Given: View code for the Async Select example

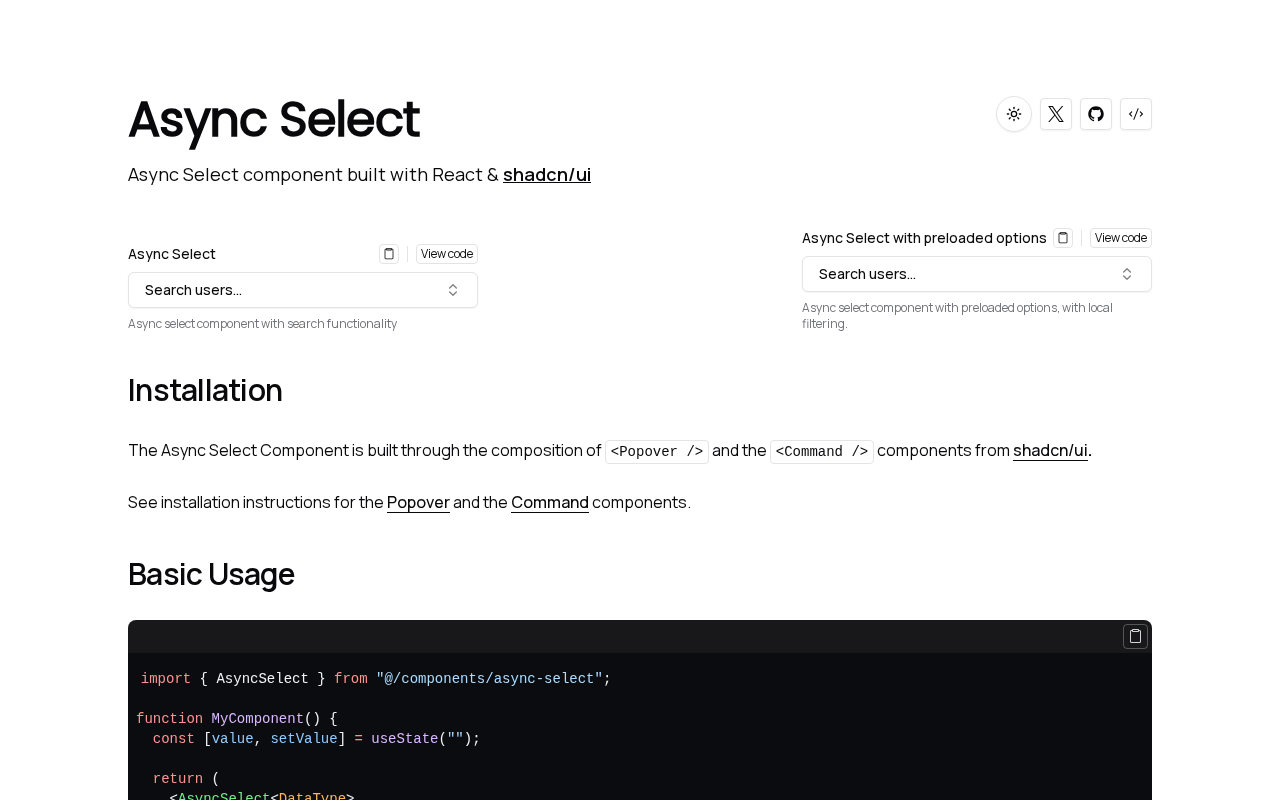Looking at the screenshot, I should click(x=447, y=254).
